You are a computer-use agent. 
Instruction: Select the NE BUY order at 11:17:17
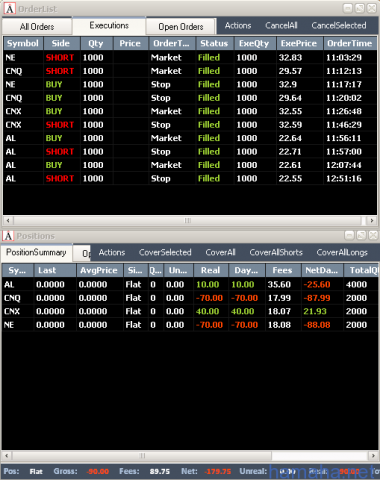click(x=190, y=84)
